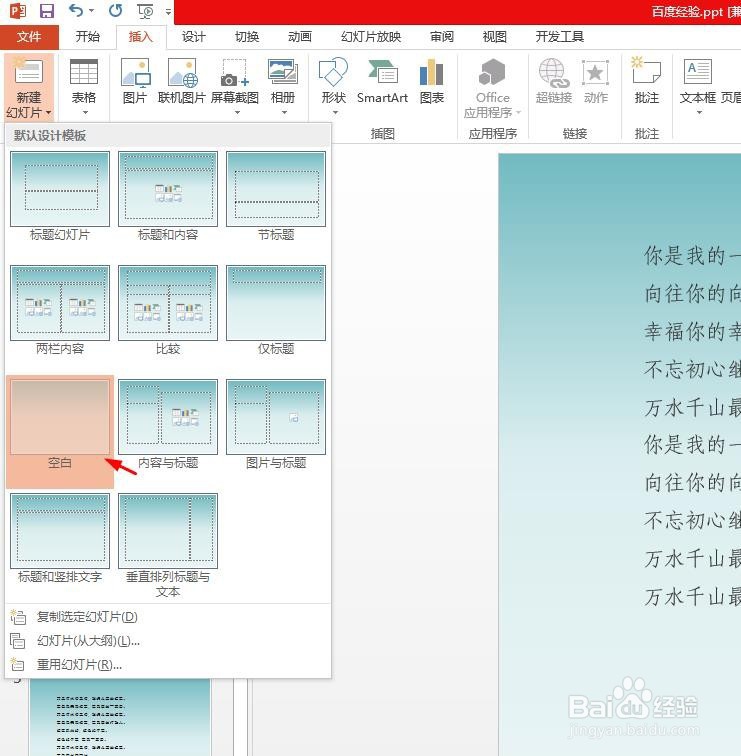This screenshot has height=756, width=741.
Task: Insert a SmartArt graphic
Action: pos(383,82)
